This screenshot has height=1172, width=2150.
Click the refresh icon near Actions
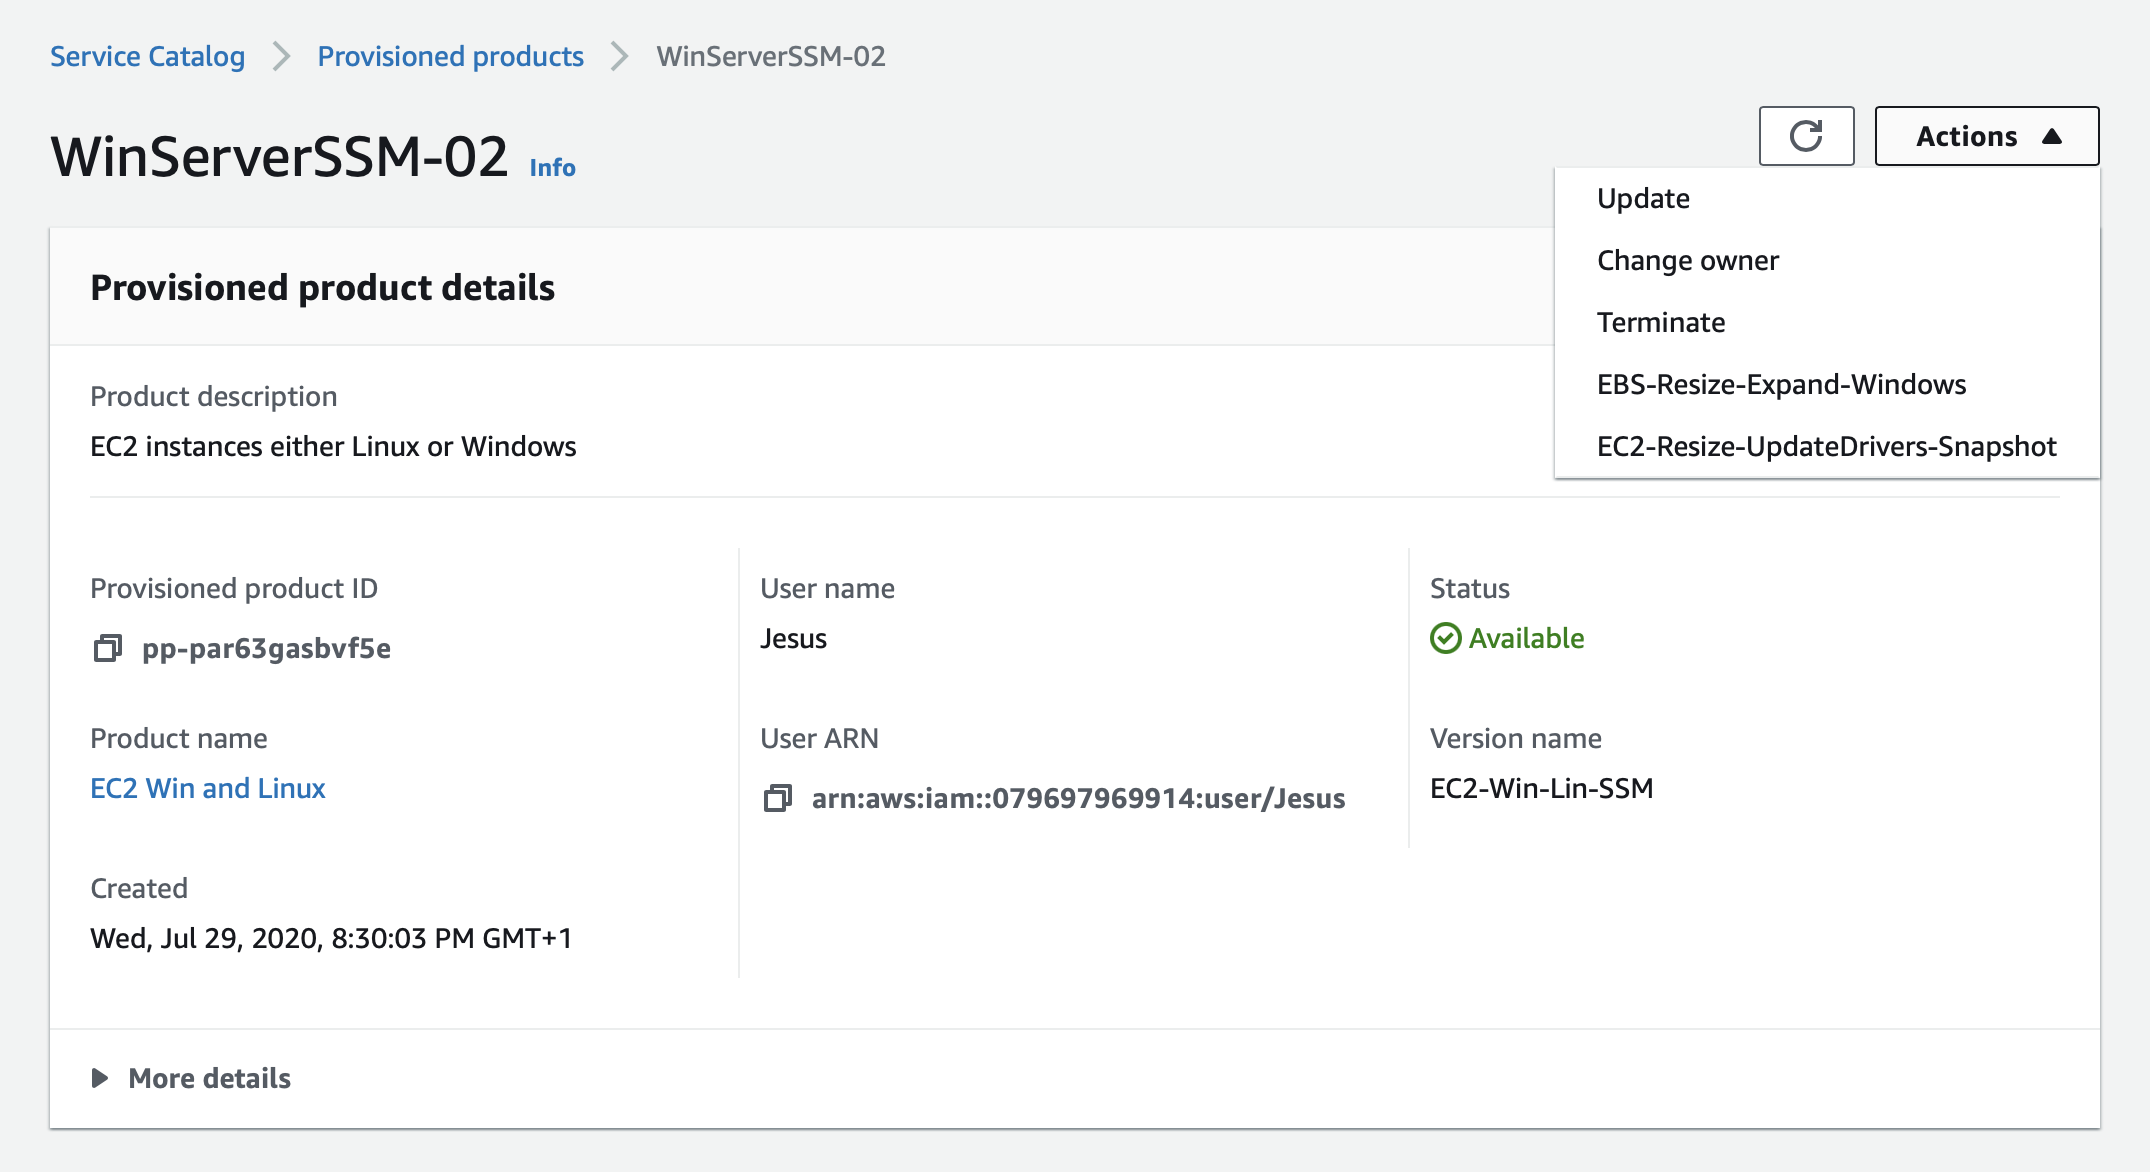pos(1806,136)
